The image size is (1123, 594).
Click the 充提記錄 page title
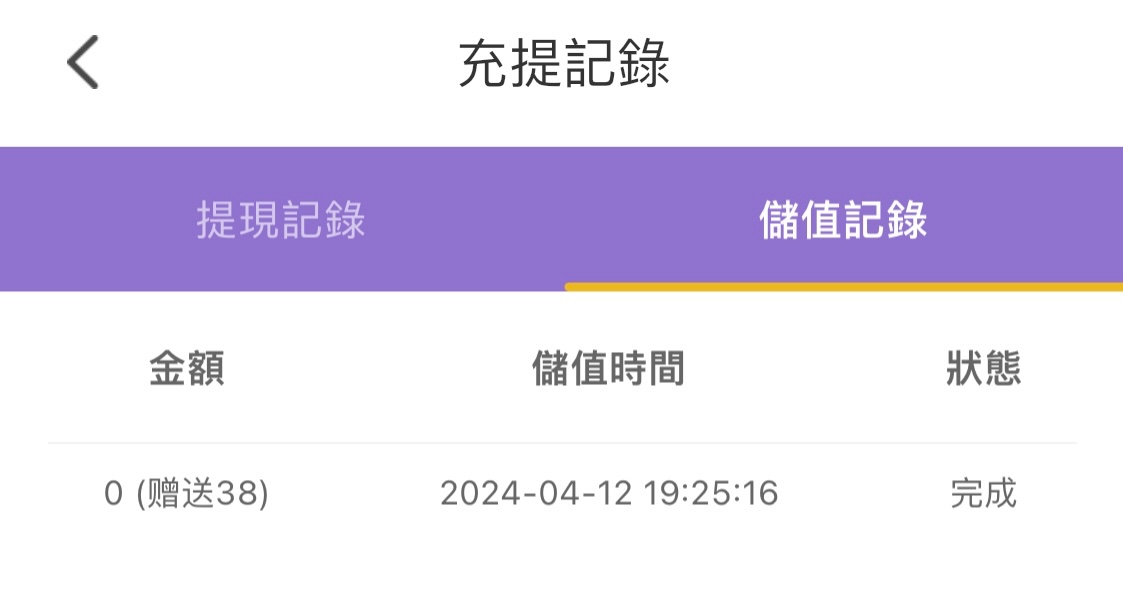563,65
